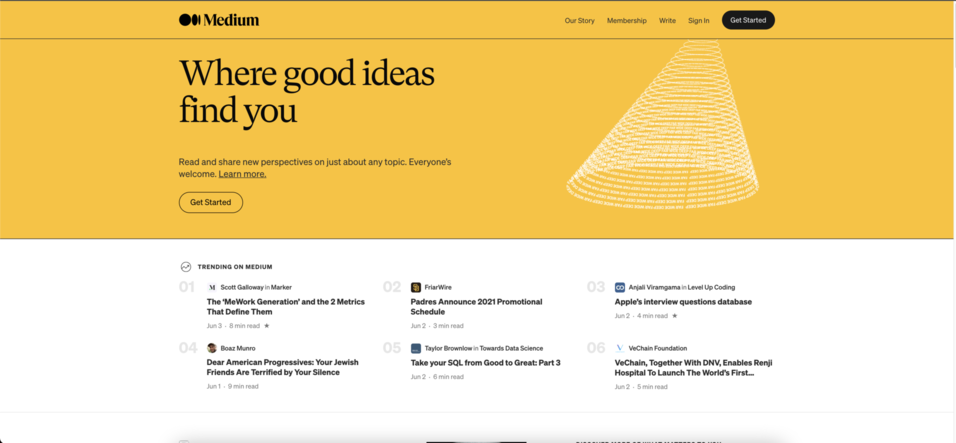Click the FriarWire avatar icon
The image size is (956, 443).
click(x=416, y=287)
